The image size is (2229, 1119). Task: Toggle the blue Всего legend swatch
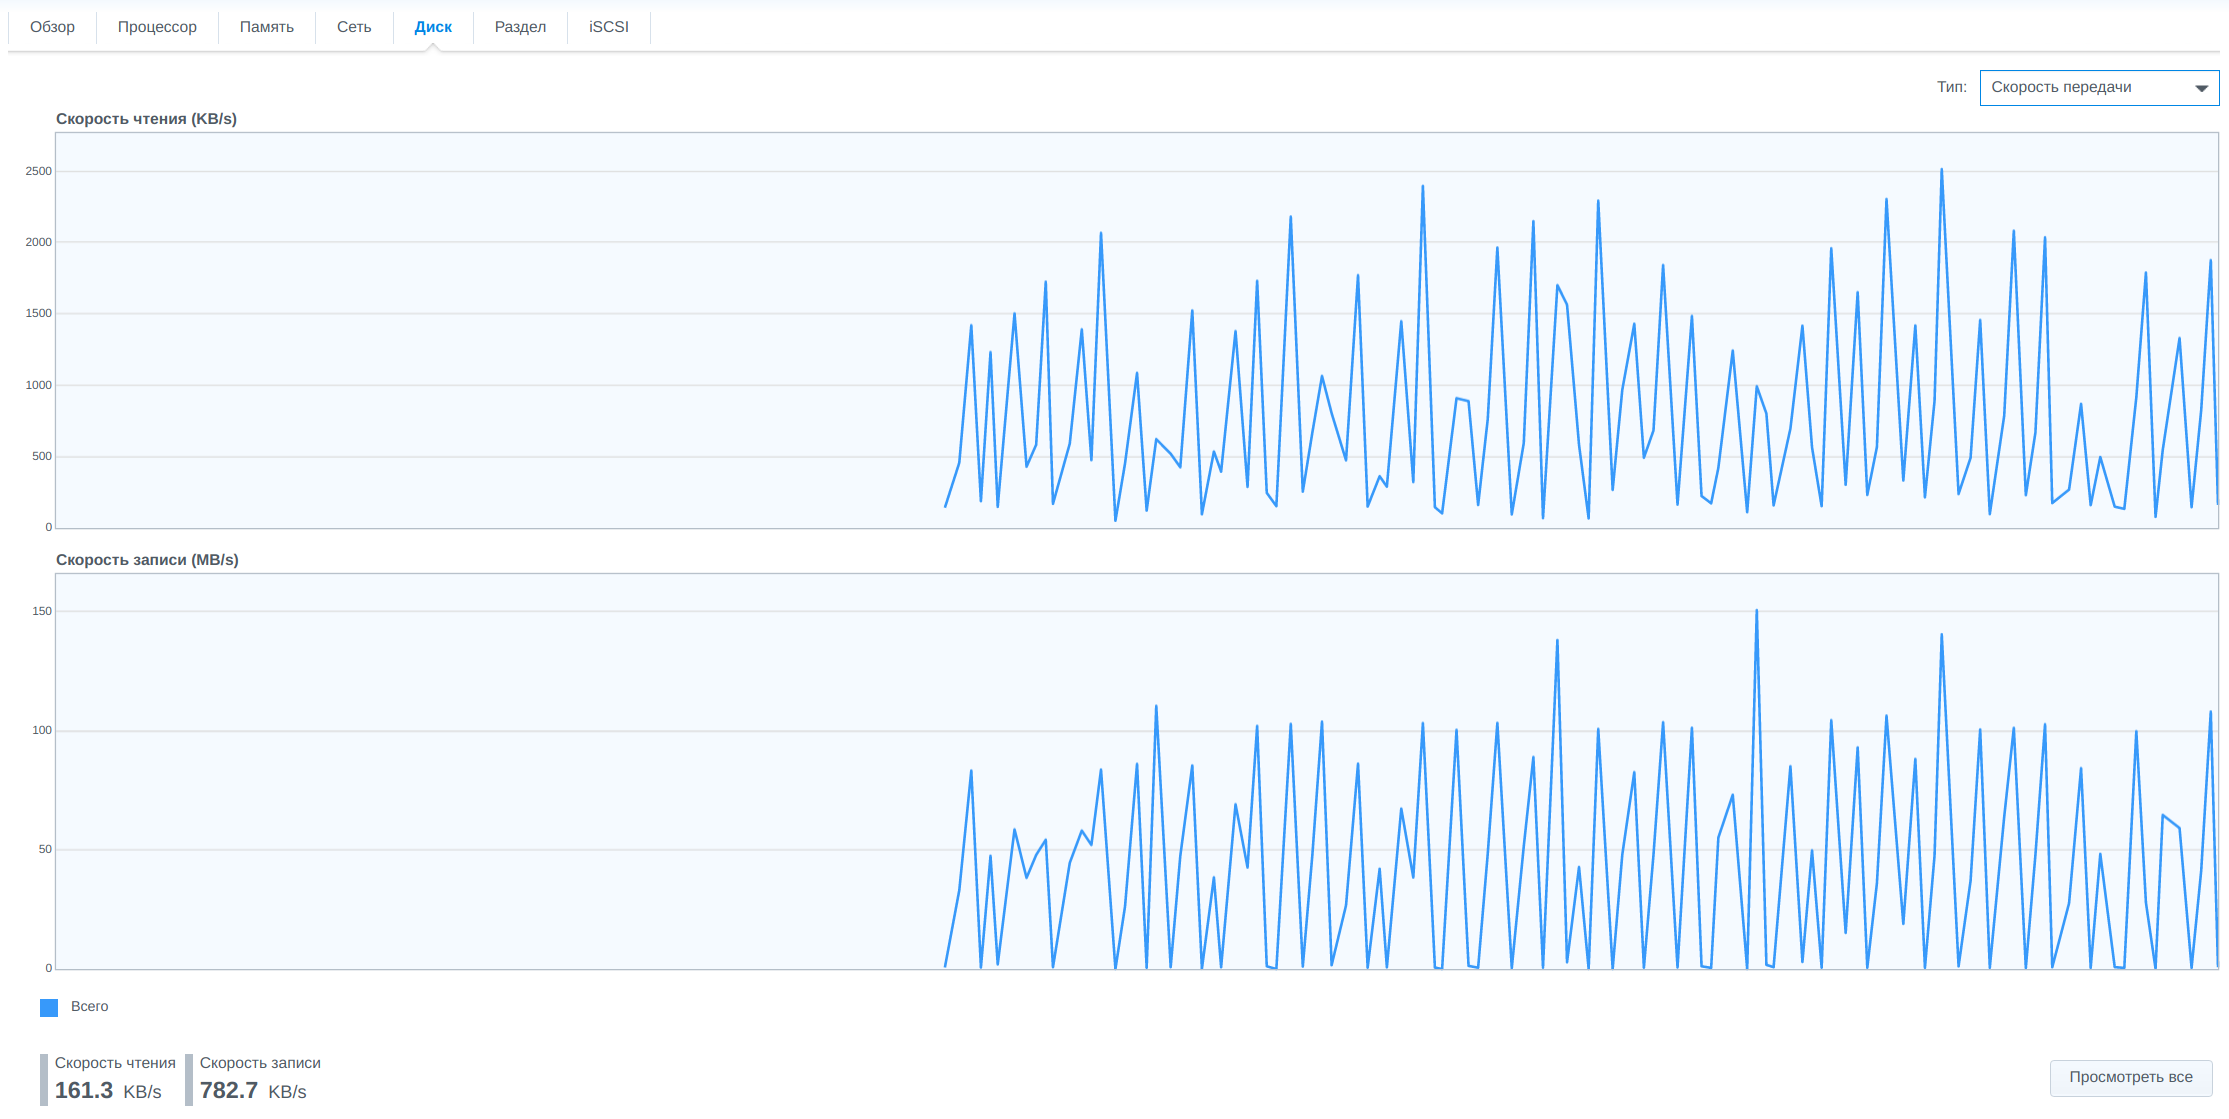click(x=49, y=1008)
